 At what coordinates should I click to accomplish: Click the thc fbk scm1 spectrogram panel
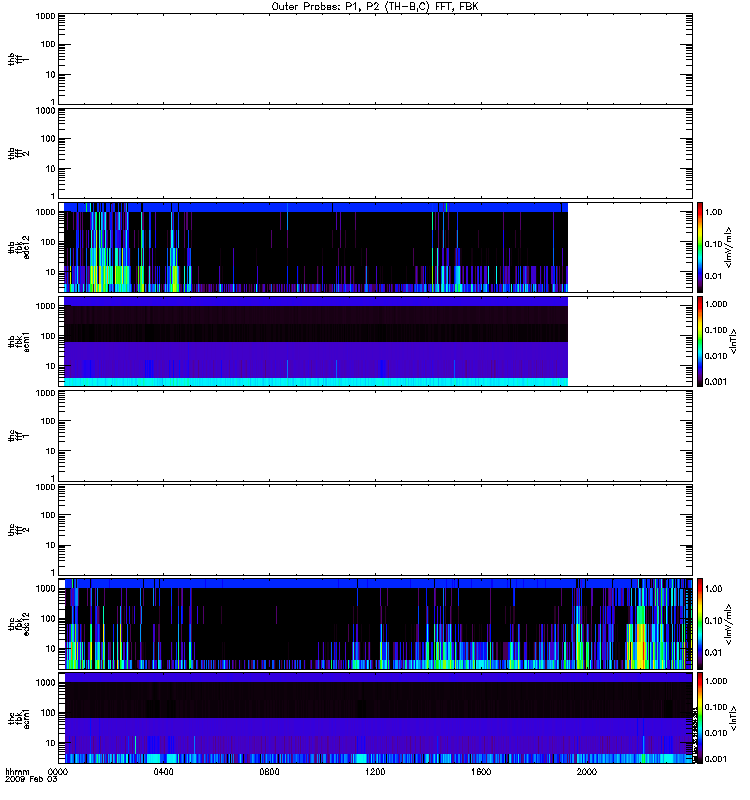pyautogui.click(x=375, y=718)
